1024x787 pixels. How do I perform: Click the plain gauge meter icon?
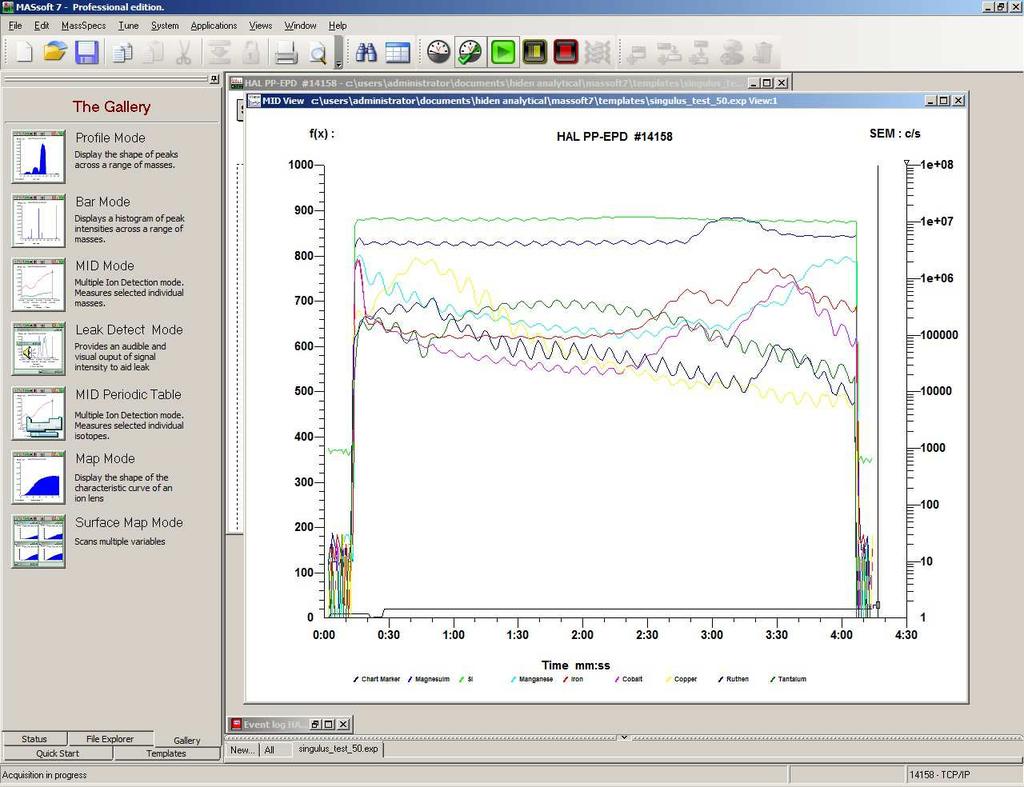point(438,52)
